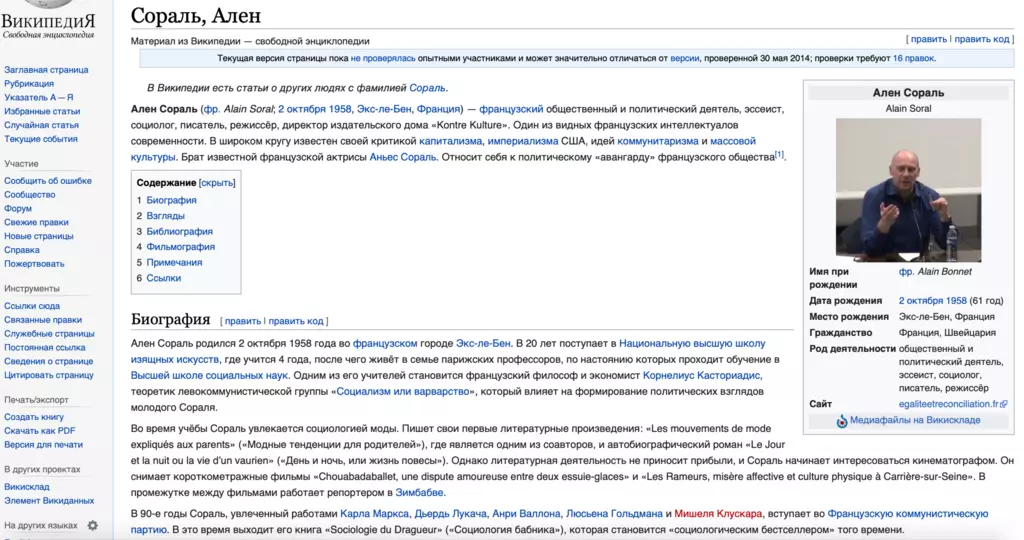This screenshot has width=1024, height=540.
Task: Expand the На других языках section
Action: [40, 525]
